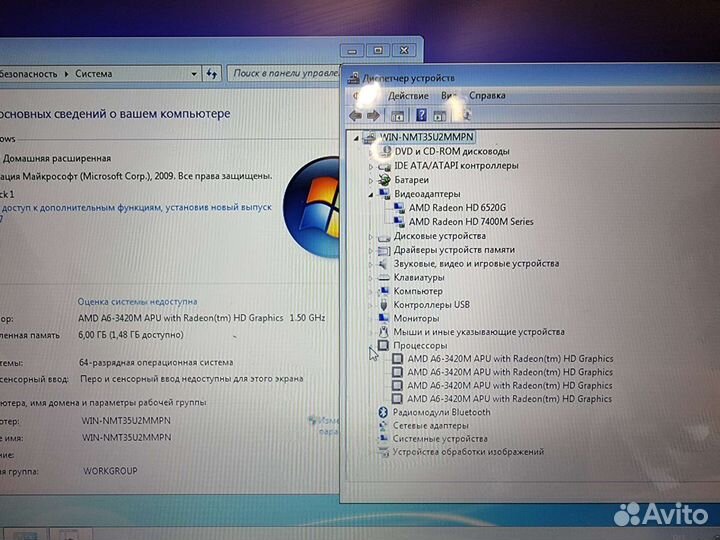Click the 64-разрядная операционная система text
The height and width of the screenshot is (540, 720).
(x=156, y=362)
